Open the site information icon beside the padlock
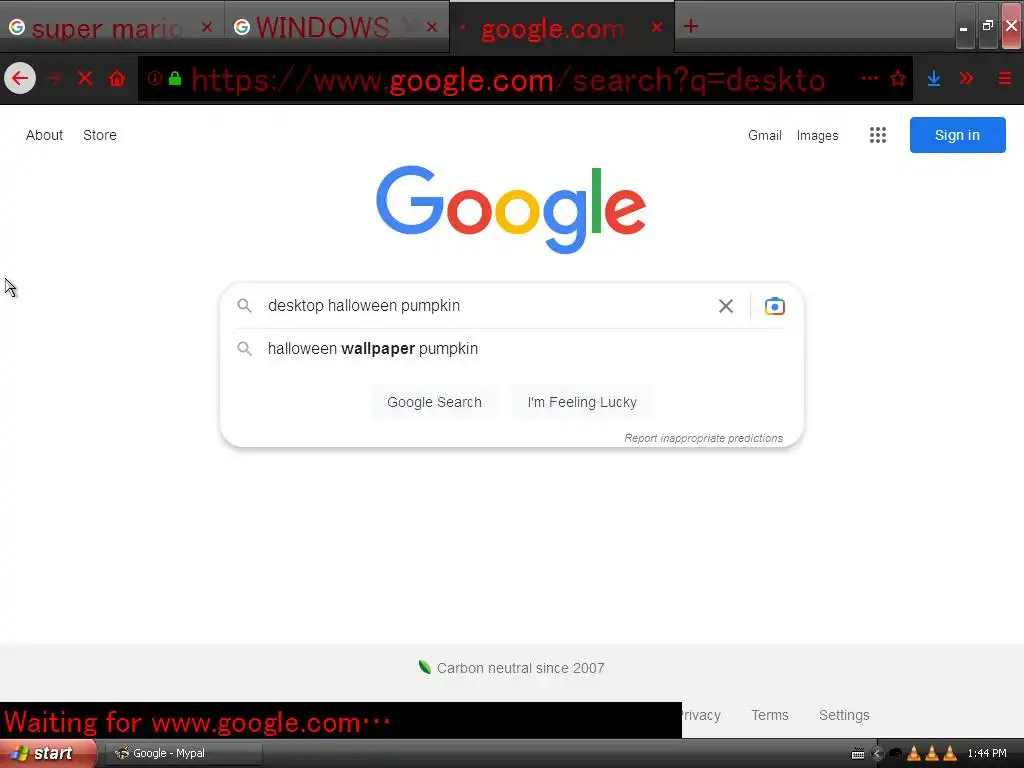 (x=155, y=78)
